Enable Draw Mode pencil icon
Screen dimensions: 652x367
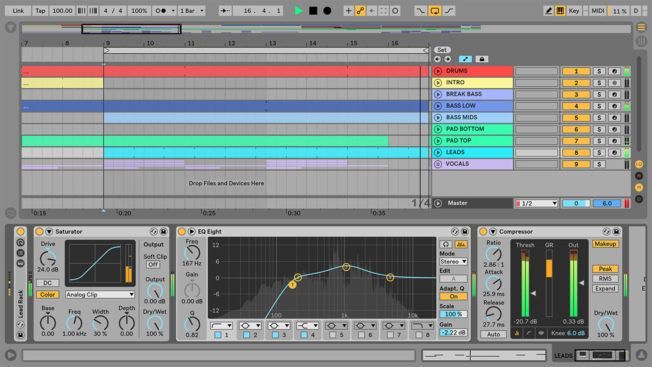coord(548,11)
